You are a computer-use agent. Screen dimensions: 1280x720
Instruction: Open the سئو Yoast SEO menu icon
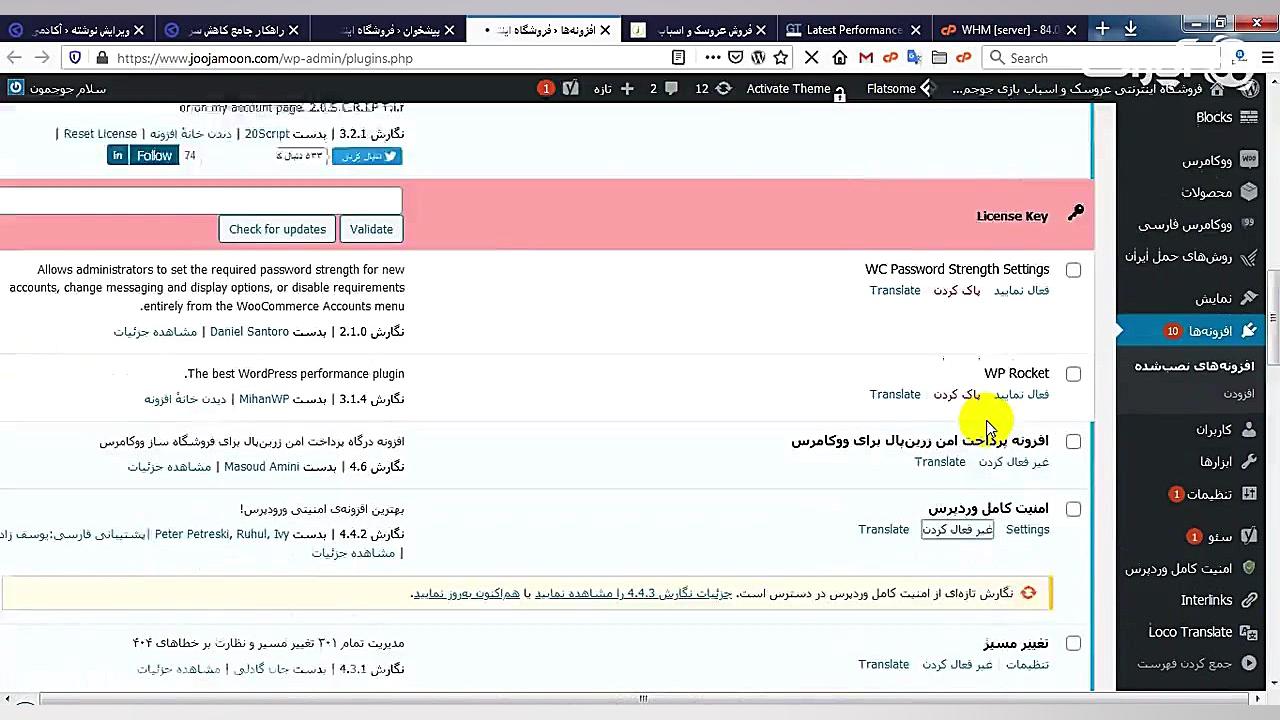pos(1249,536)
